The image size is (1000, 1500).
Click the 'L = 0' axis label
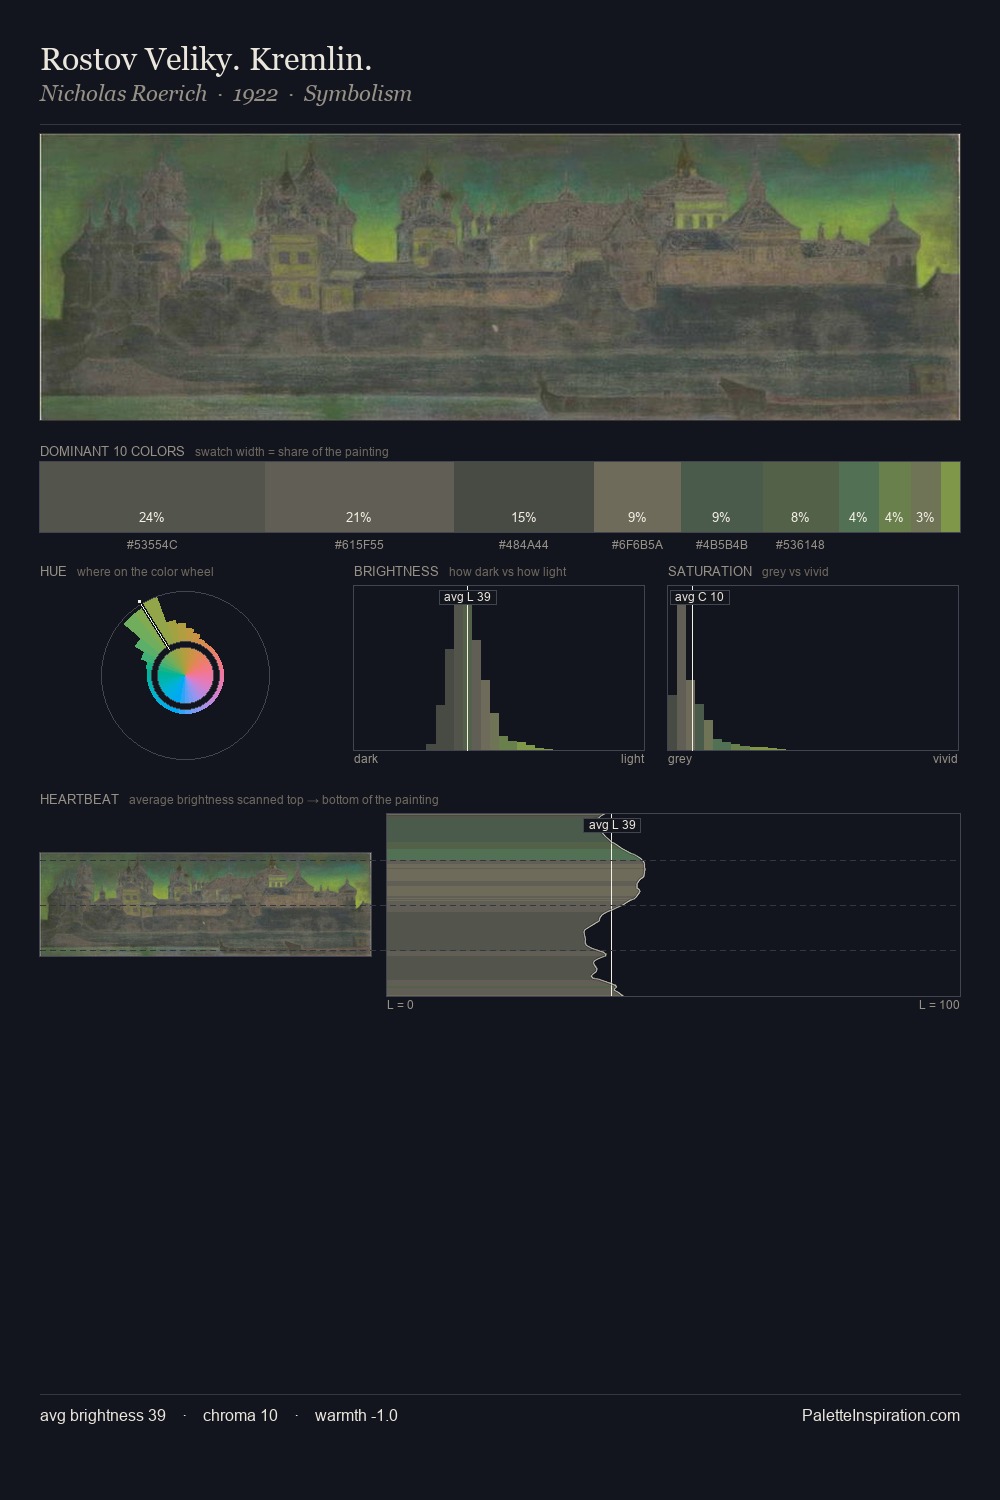400,1005
